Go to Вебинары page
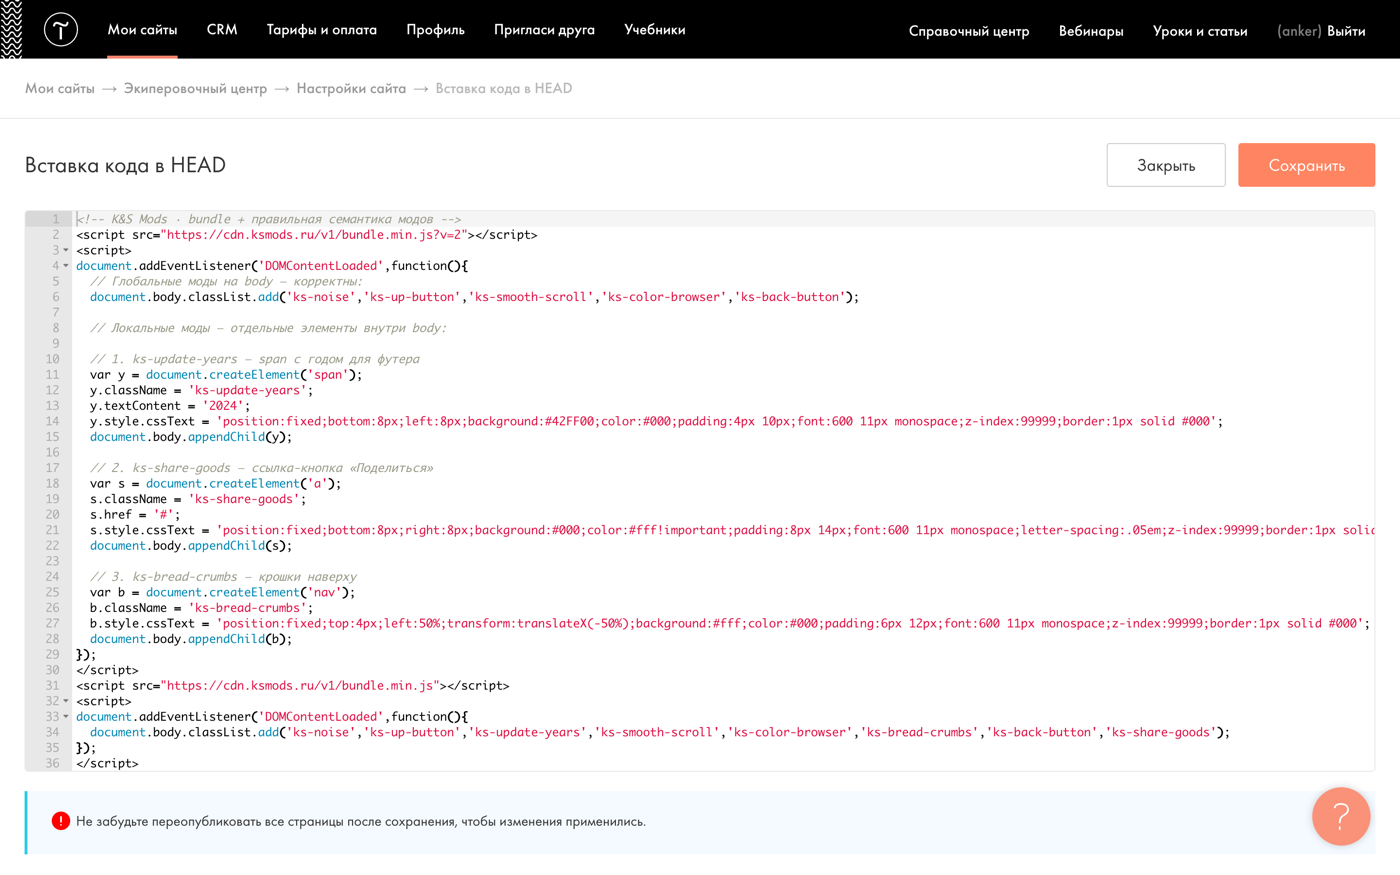1400x875 pixels. 1091,31
